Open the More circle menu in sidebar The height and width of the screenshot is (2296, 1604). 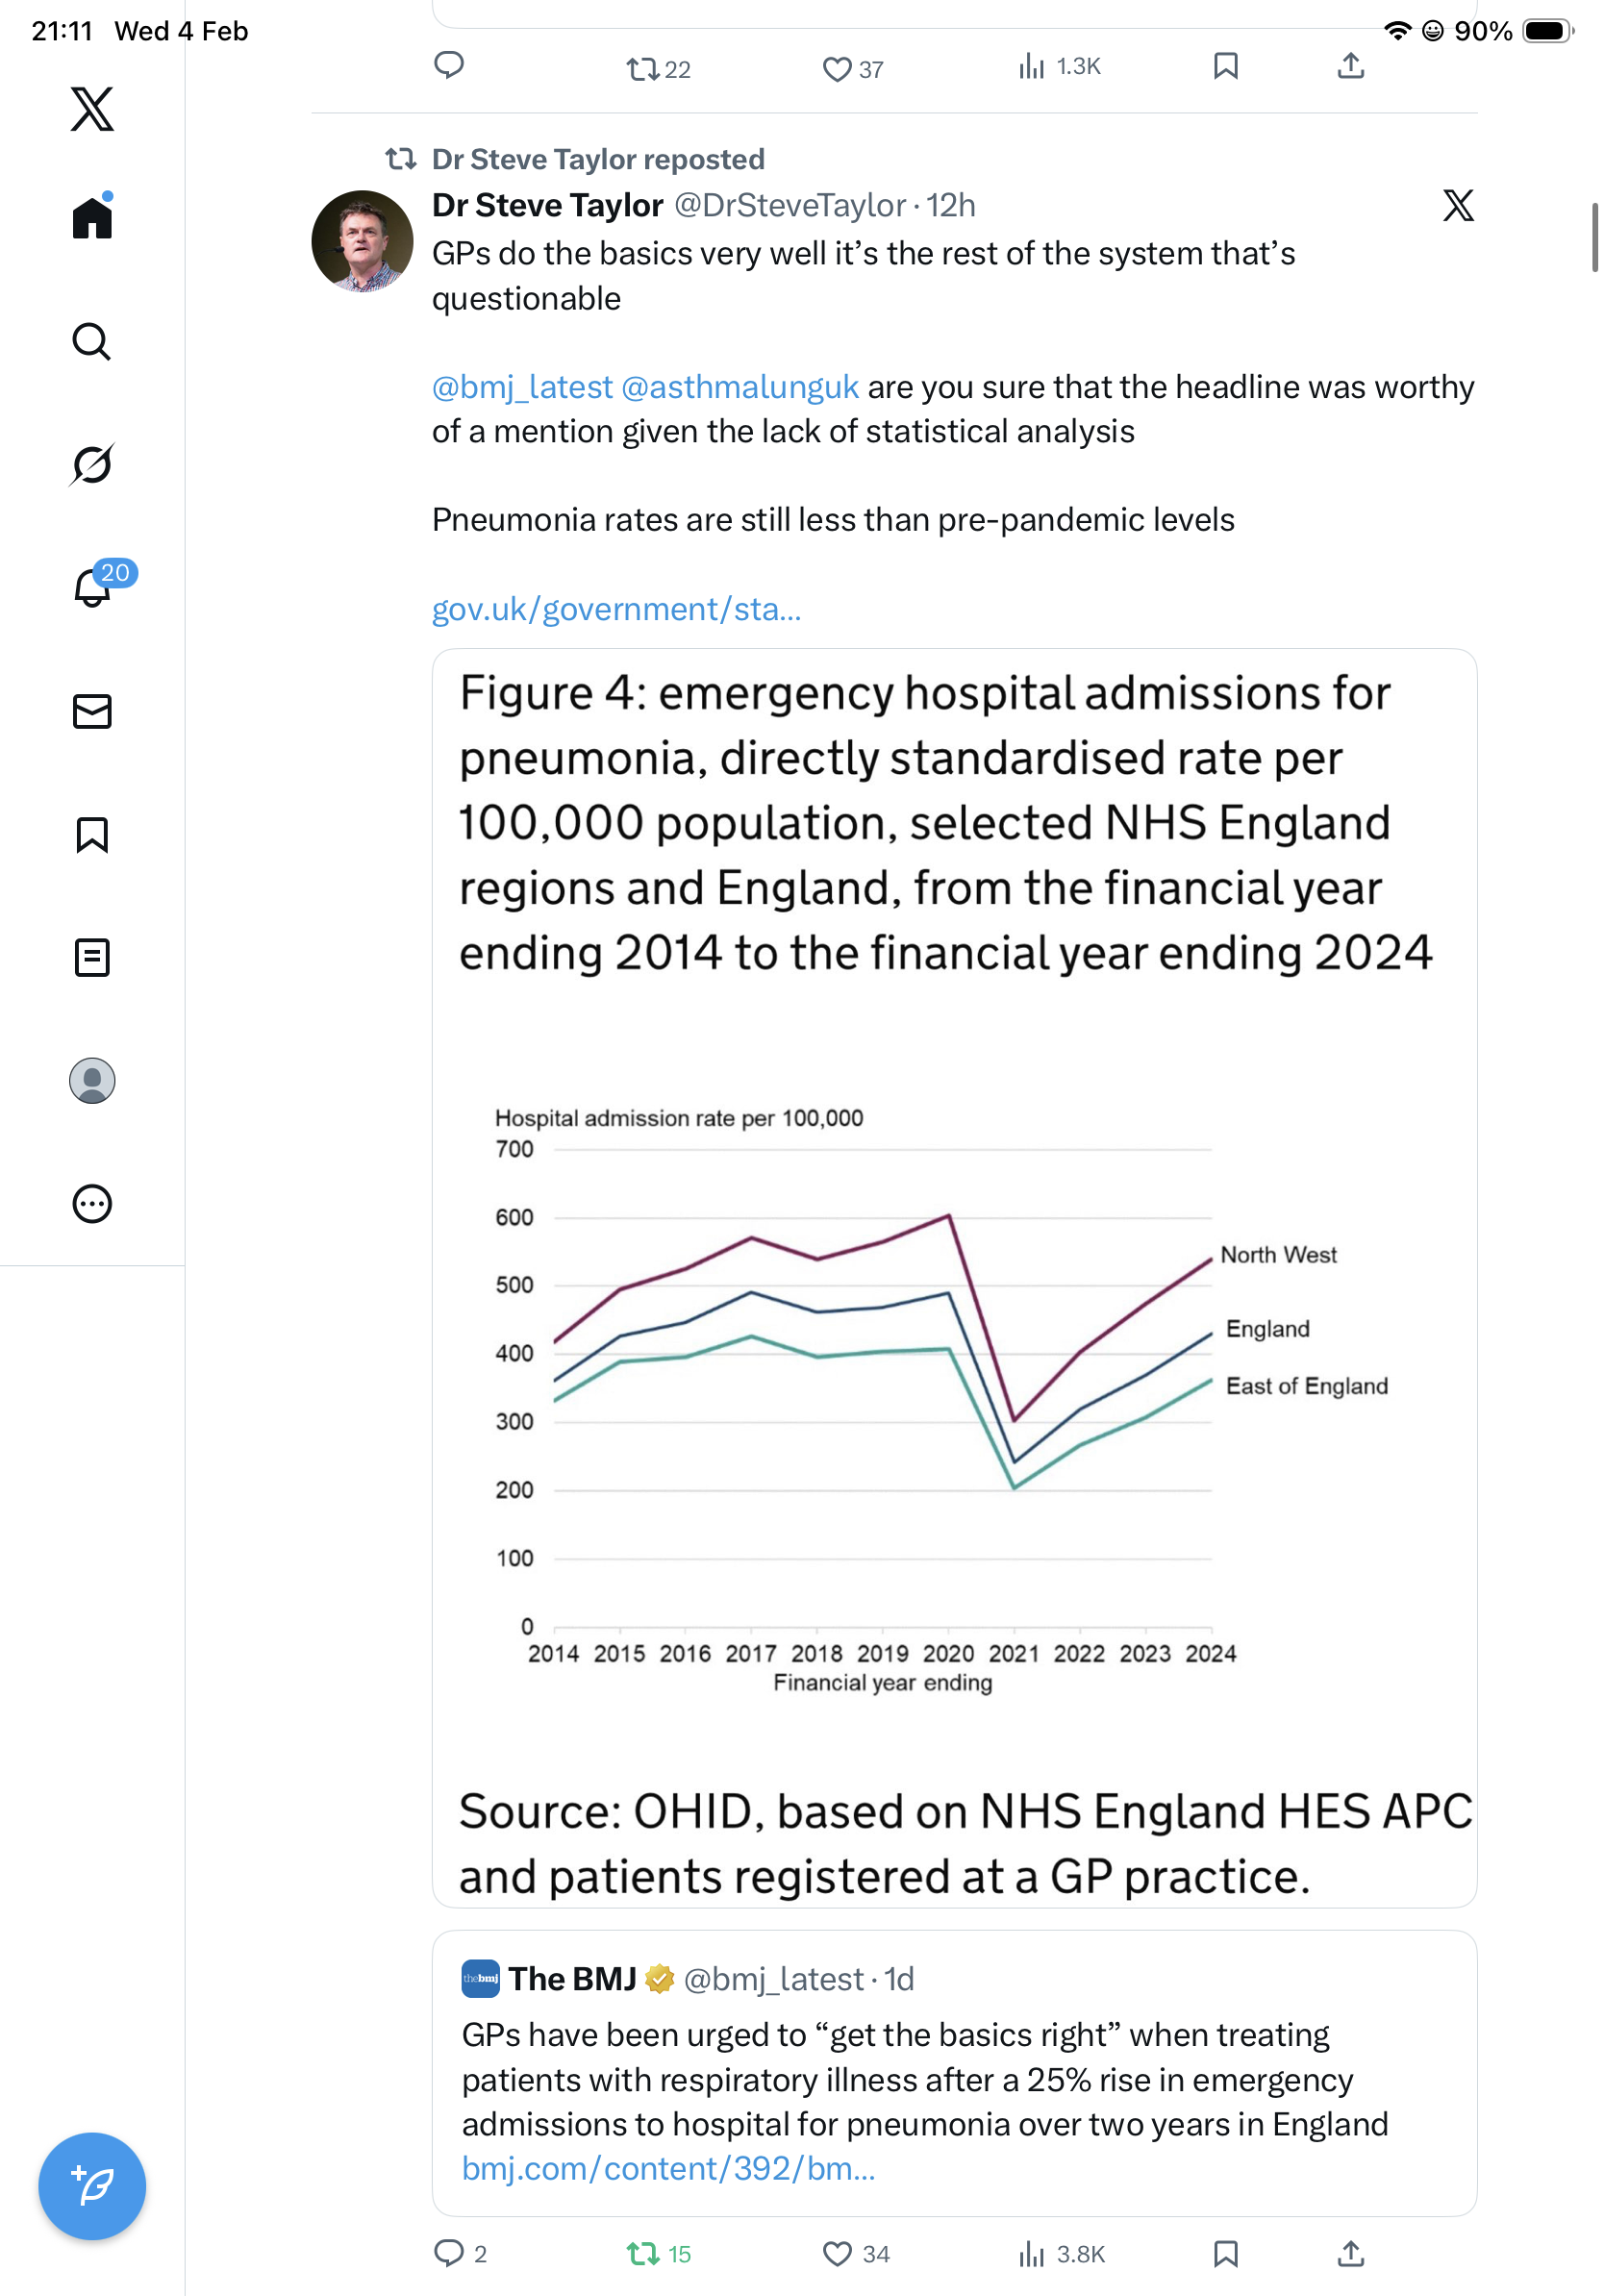(92, 1204)
